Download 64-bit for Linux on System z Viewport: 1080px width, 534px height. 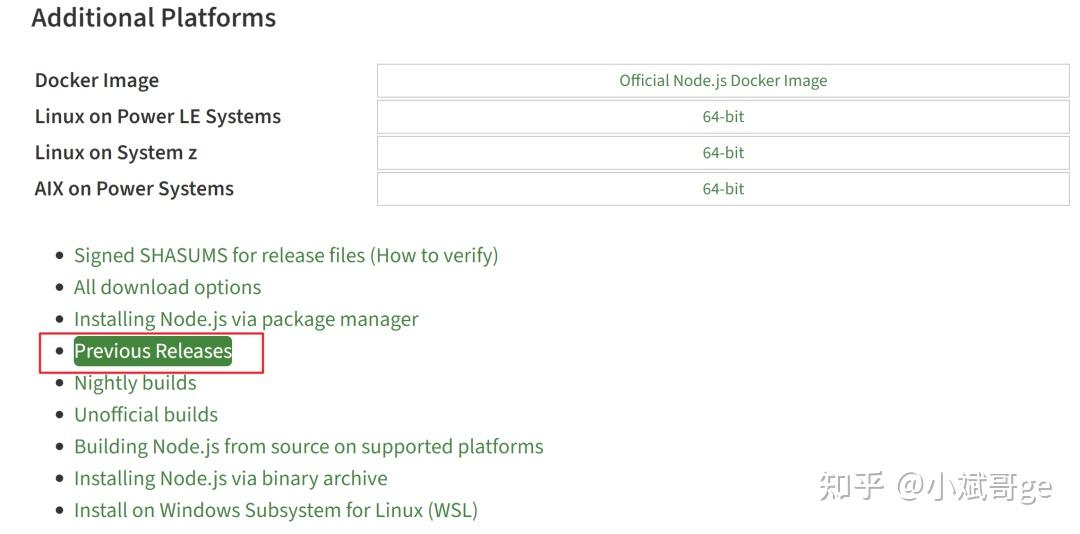coord(723,153)
